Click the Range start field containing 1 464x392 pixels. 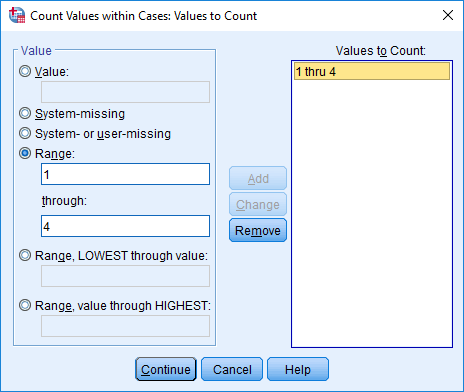pos(125,174)
